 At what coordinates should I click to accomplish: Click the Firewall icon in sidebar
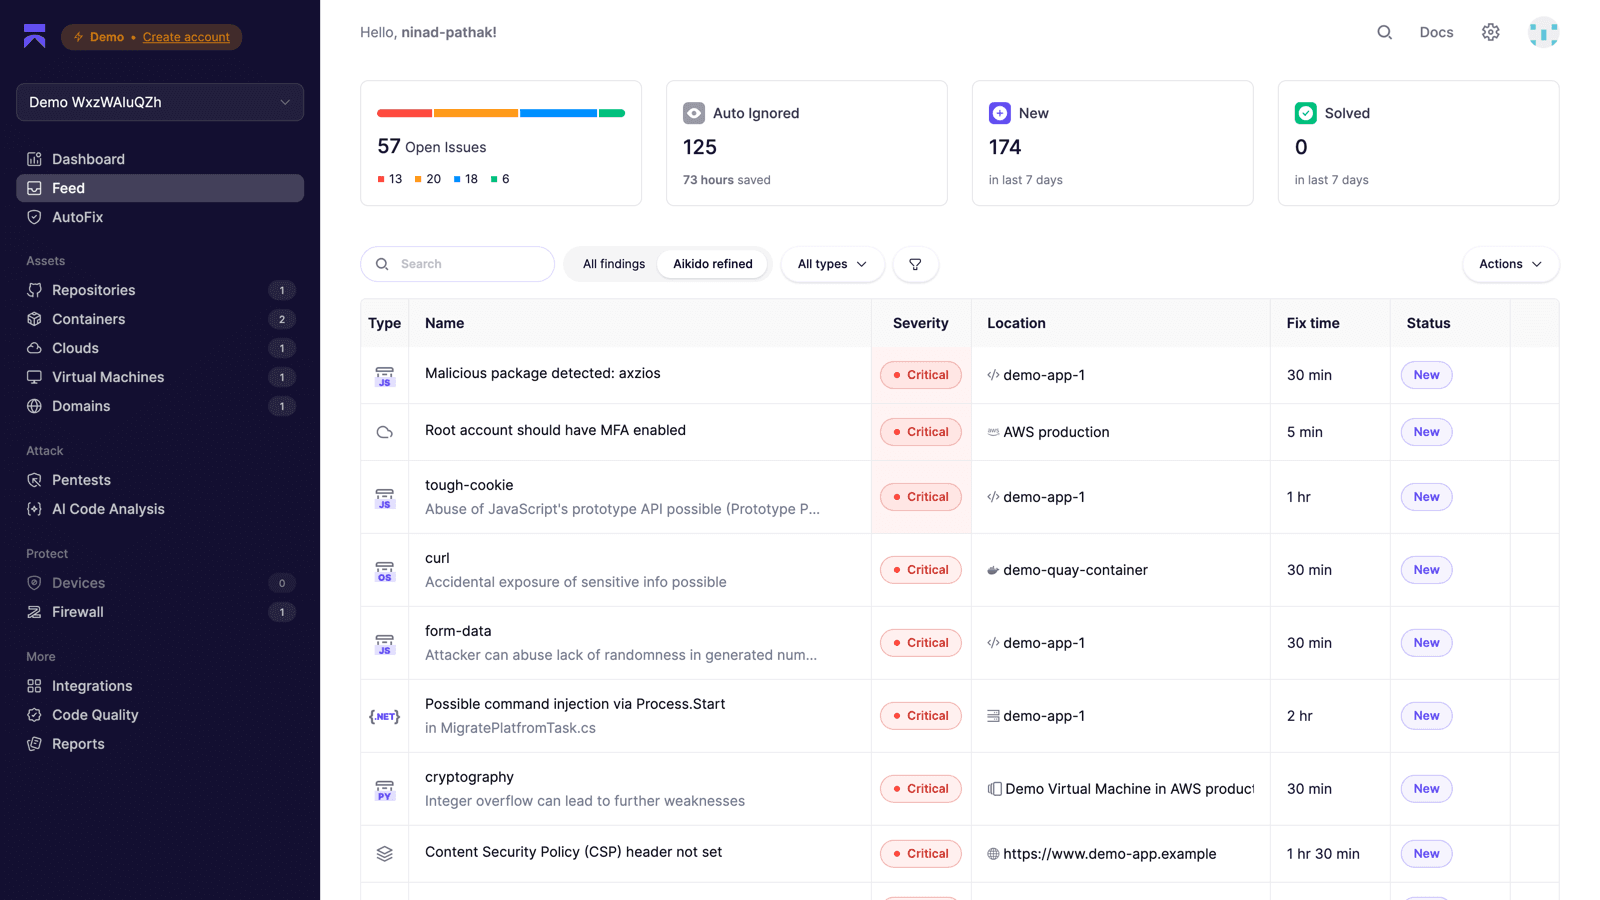pyautogui.click(x=34, y=612)
